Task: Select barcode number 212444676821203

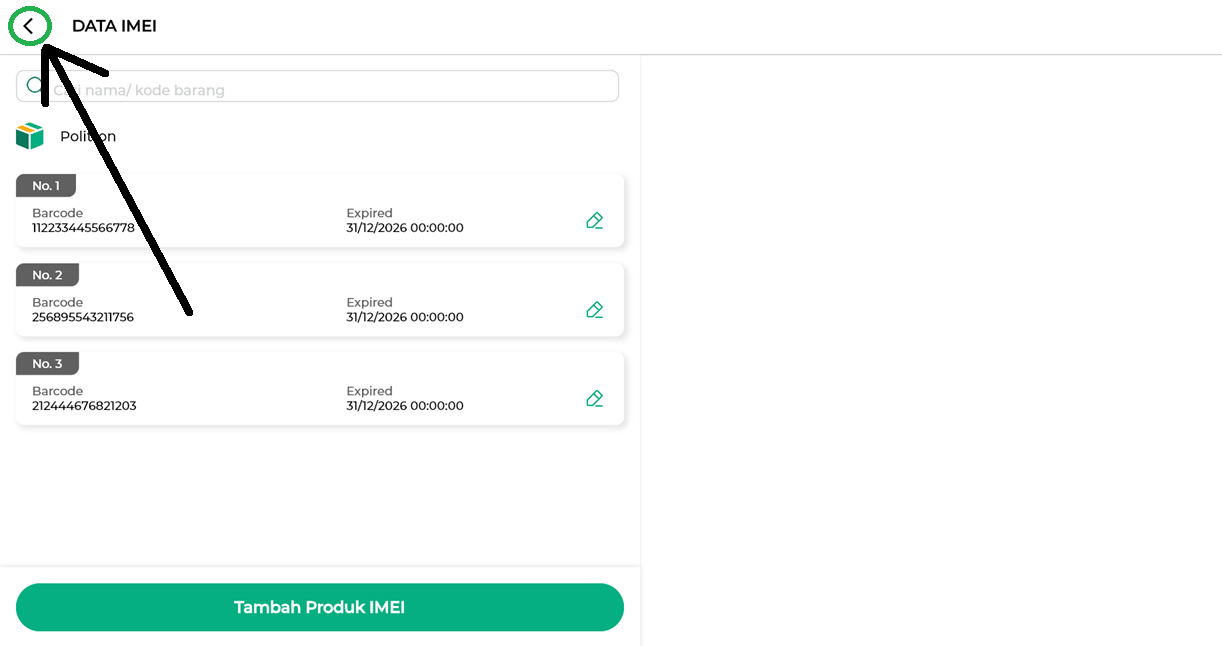Action: click(x=84, y=406)
